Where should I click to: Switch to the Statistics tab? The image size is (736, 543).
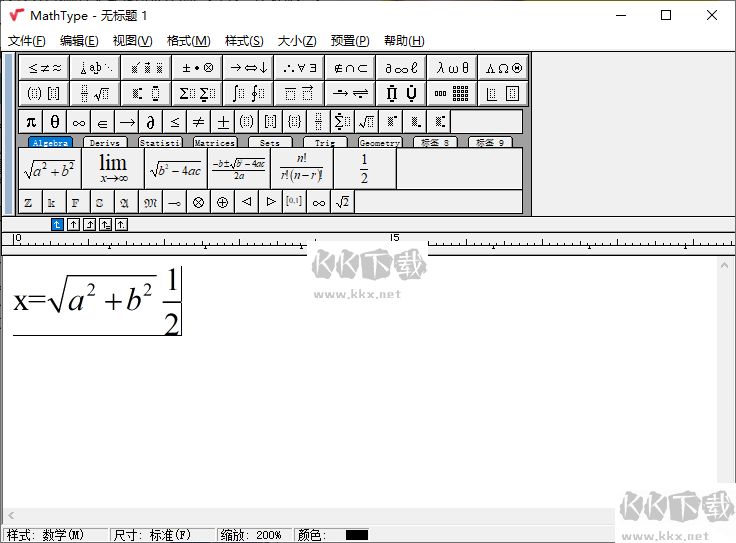pyautogui.click(x=160, y=143)
